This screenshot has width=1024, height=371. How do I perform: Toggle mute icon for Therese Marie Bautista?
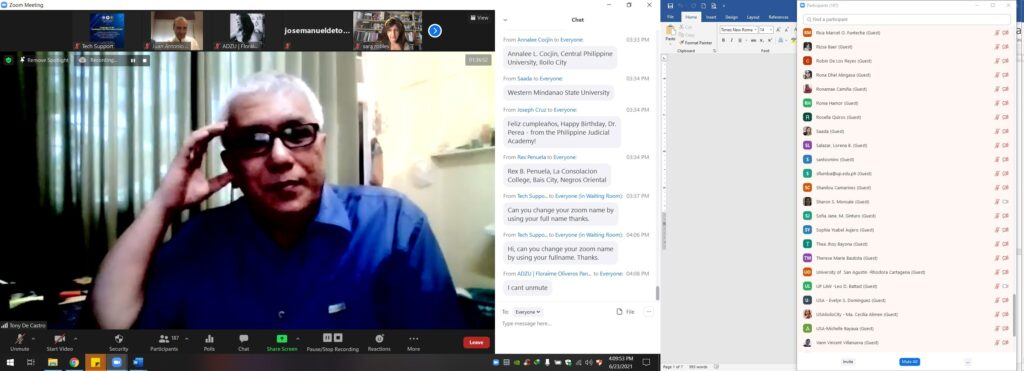[x=997, y=258]
